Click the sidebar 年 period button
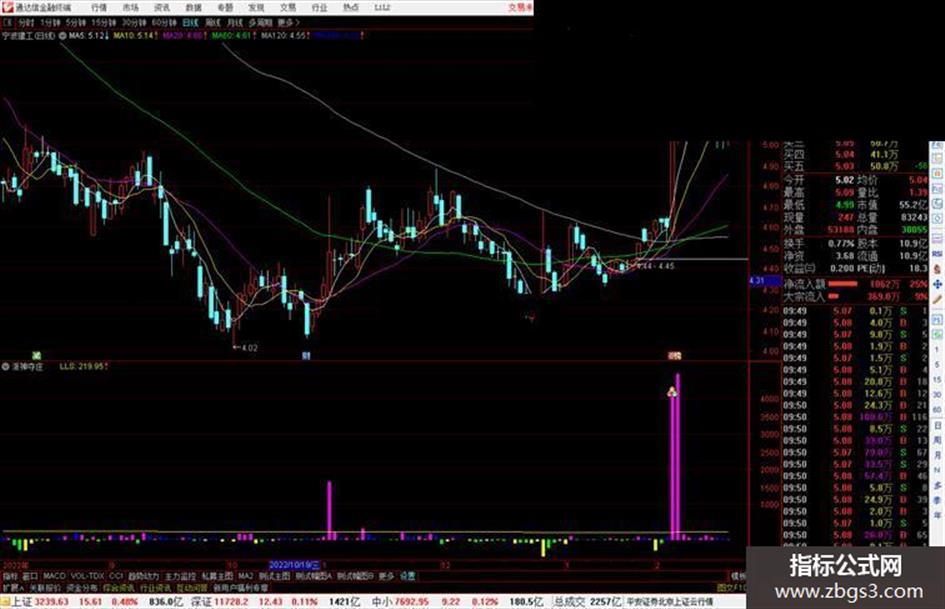This screenshot has width=945, height=609. [x=937, y=516]
